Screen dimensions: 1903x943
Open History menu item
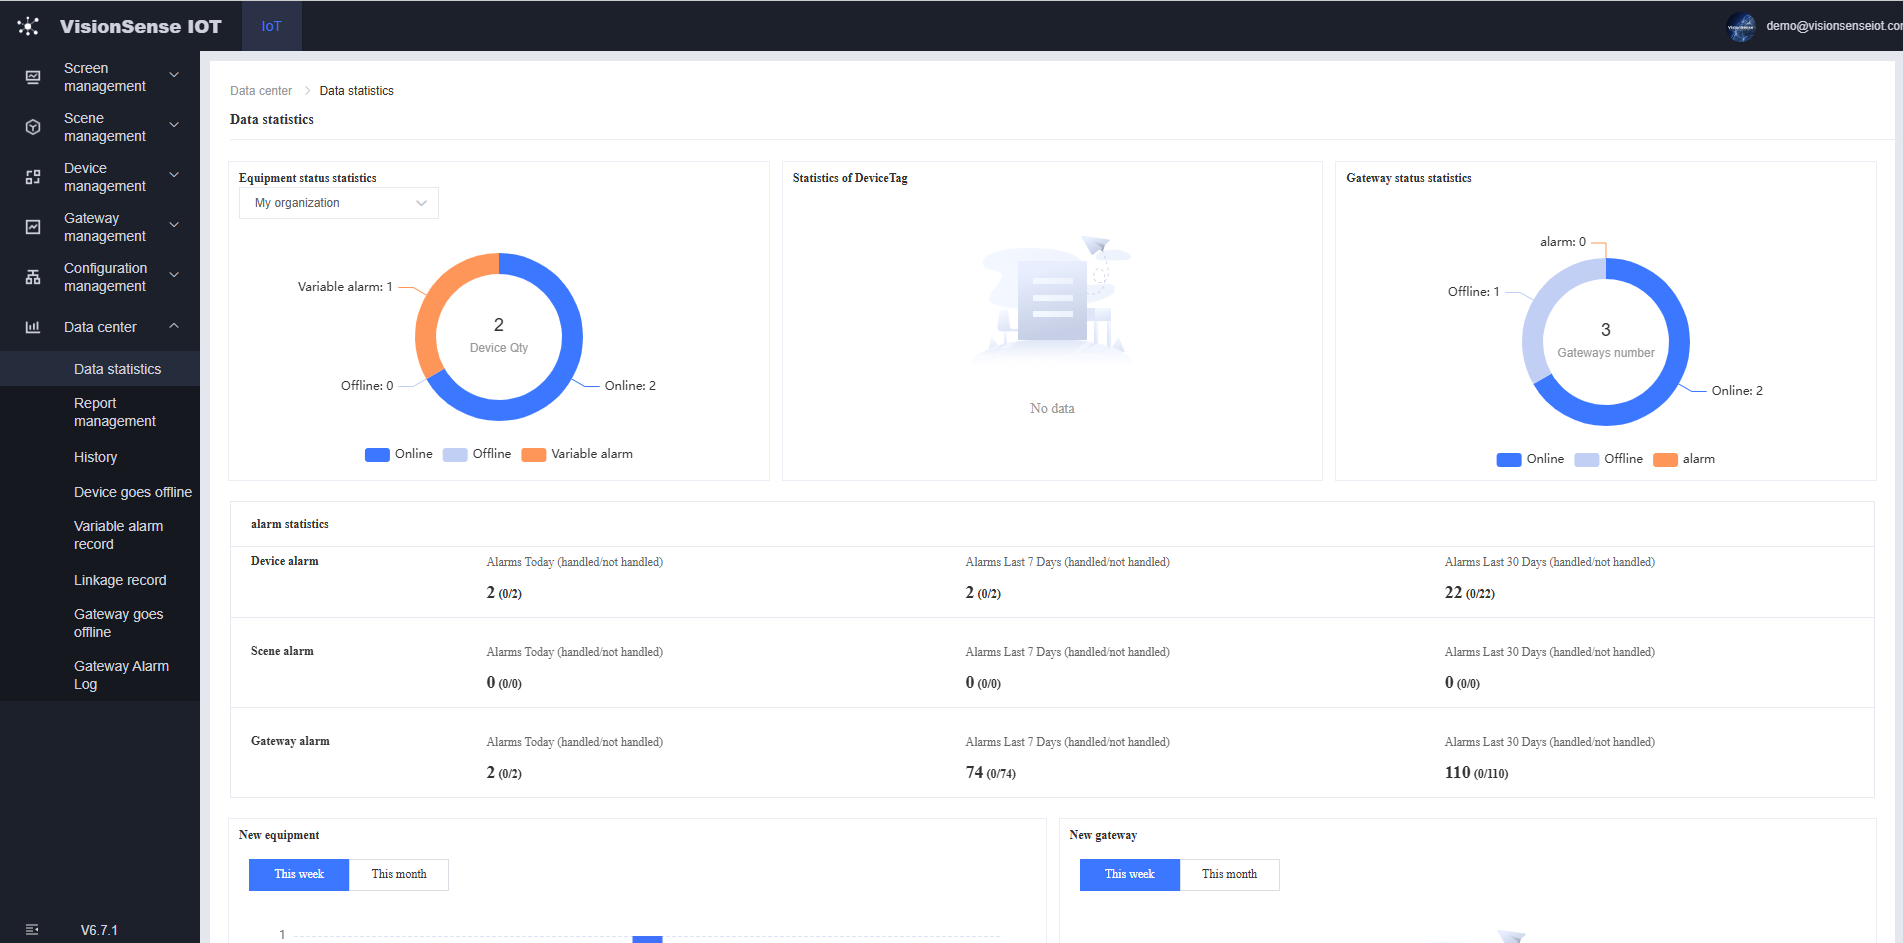pos(100,457)
